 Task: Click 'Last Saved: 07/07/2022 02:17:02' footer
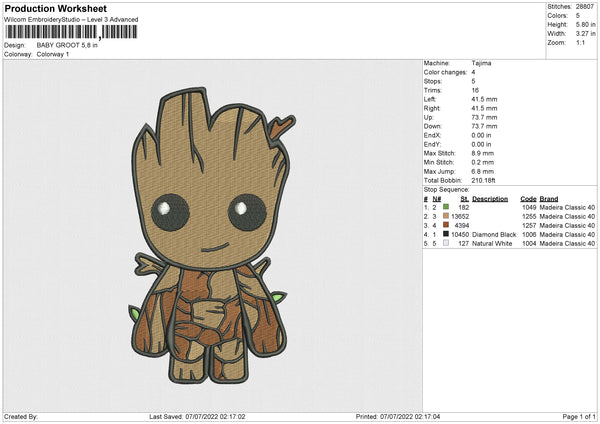click(x=197, y=416)
